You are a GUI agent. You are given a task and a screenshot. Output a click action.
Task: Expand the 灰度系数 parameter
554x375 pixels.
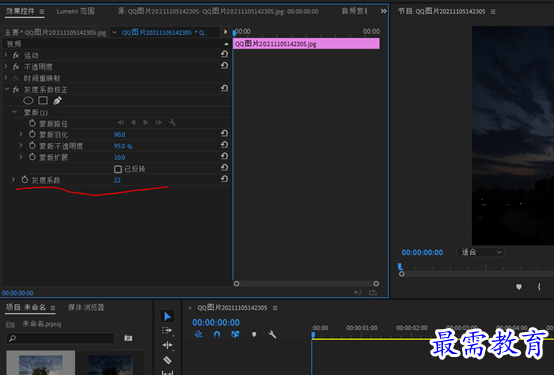click(13, 180)
